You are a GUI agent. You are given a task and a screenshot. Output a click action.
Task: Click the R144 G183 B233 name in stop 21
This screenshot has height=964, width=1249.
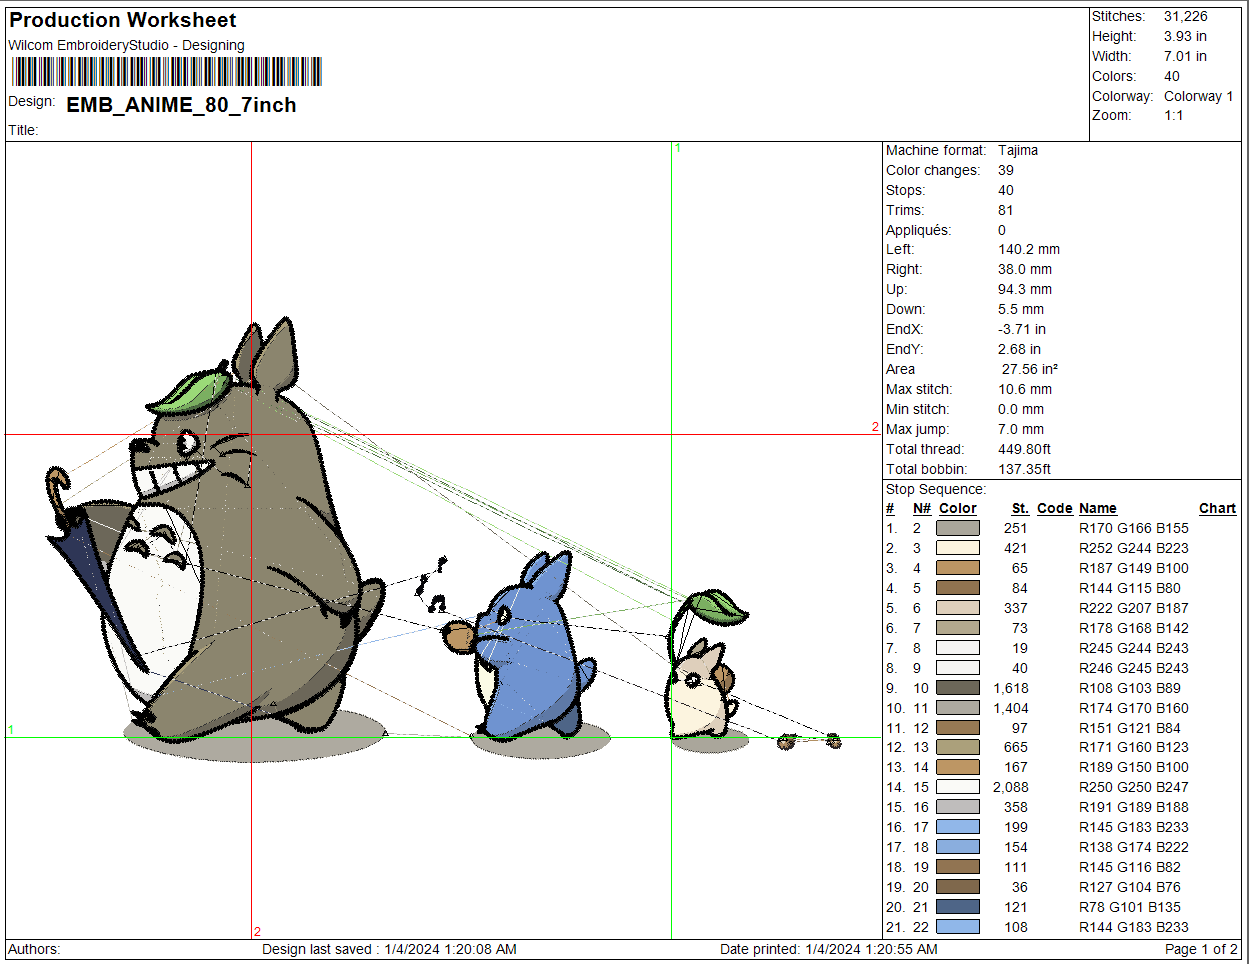click(x=1133, y=927)
